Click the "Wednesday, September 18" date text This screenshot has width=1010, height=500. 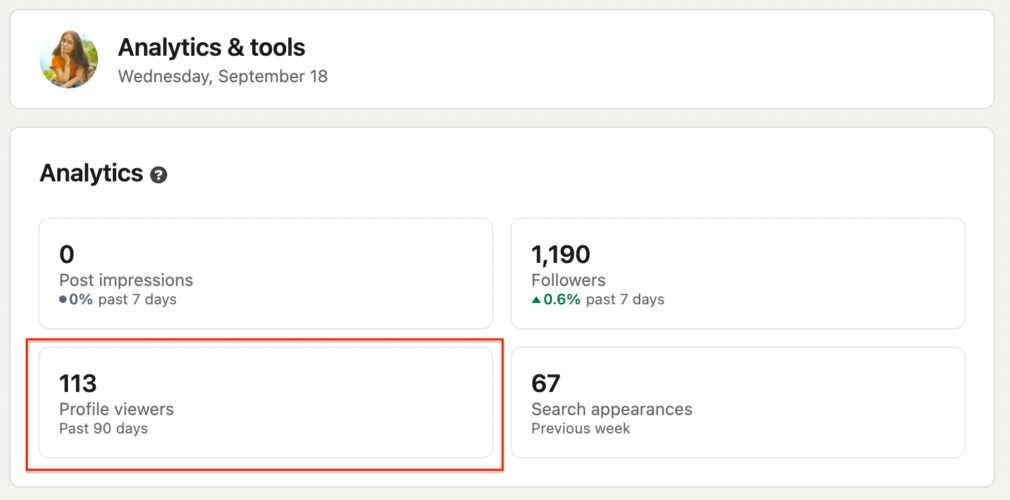click(x=222, y=76)
